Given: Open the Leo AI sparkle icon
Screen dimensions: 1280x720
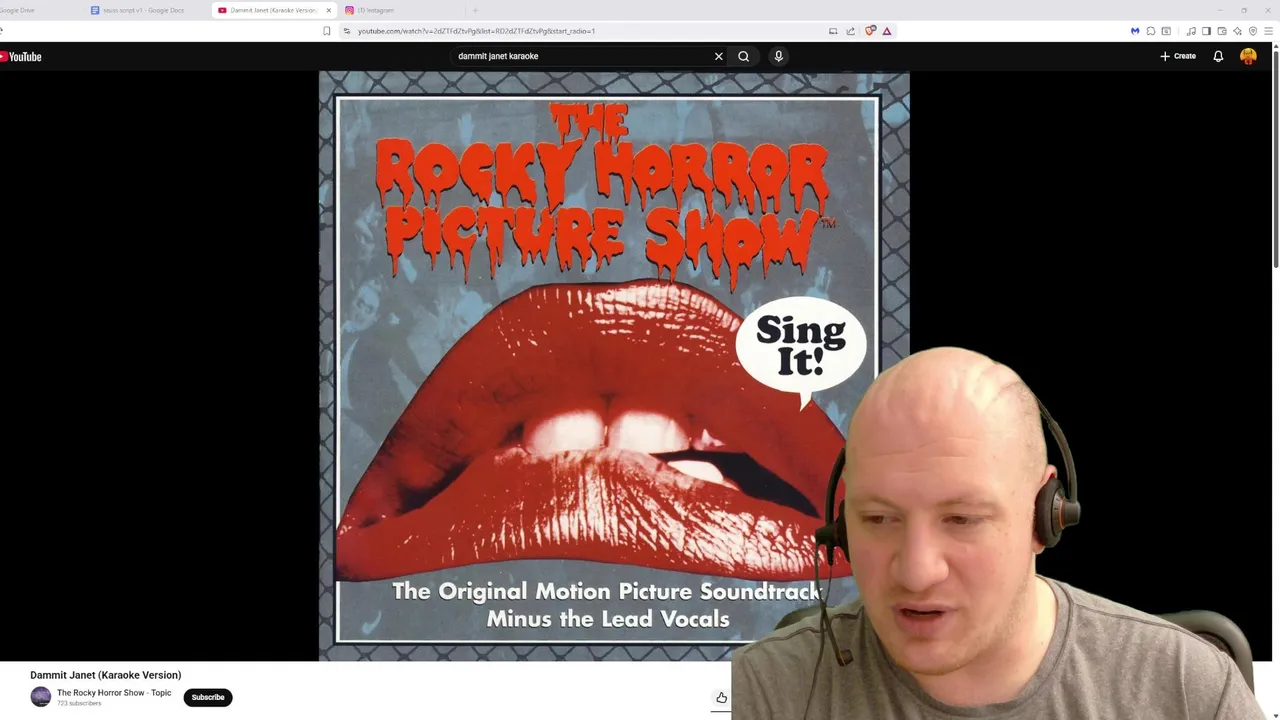Looking at the screenshot, I should click(x=1237, y=31).
